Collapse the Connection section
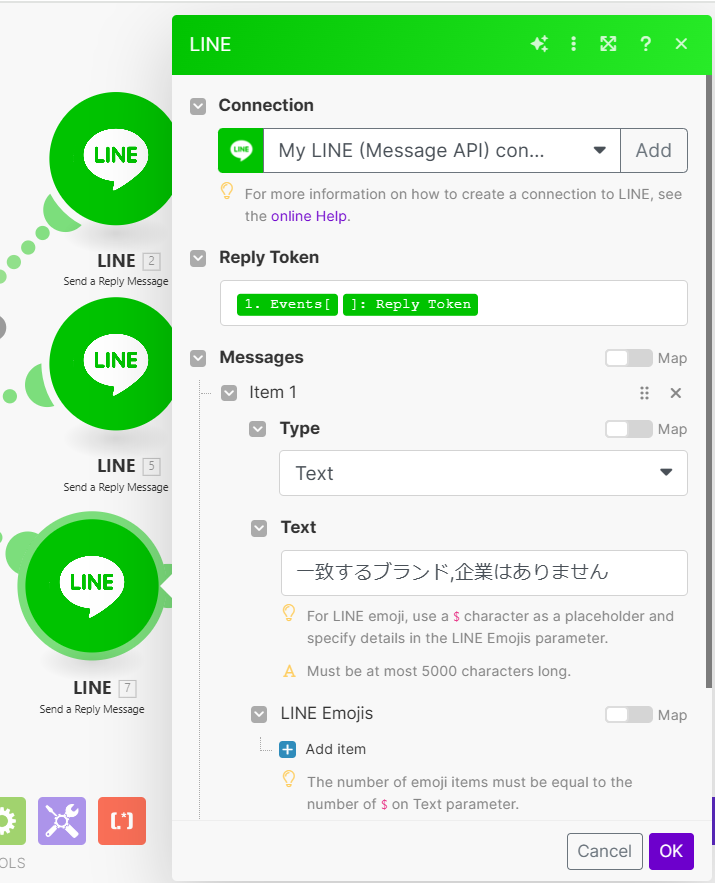 pos(198,106)
